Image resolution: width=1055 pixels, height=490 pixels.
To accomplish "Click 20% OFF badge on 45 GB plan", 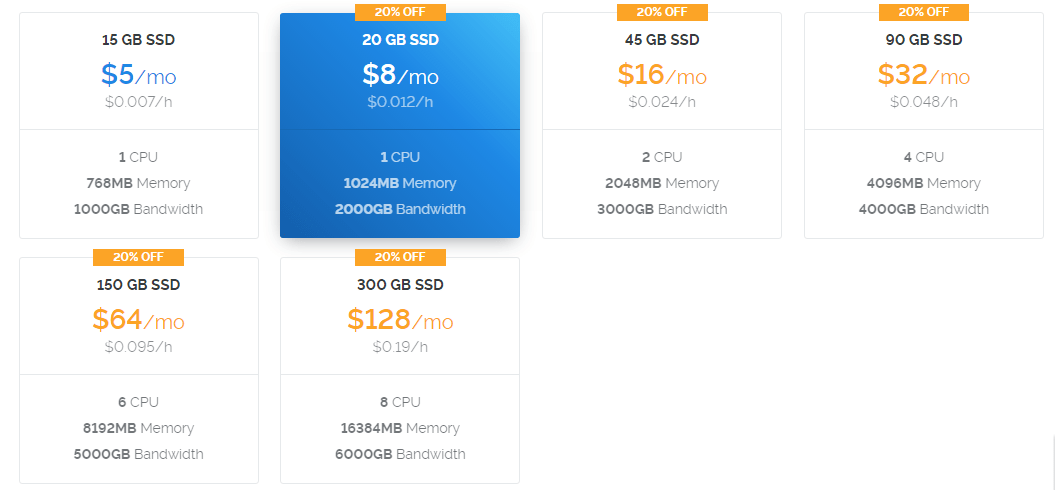I will (x=662, y=12).
